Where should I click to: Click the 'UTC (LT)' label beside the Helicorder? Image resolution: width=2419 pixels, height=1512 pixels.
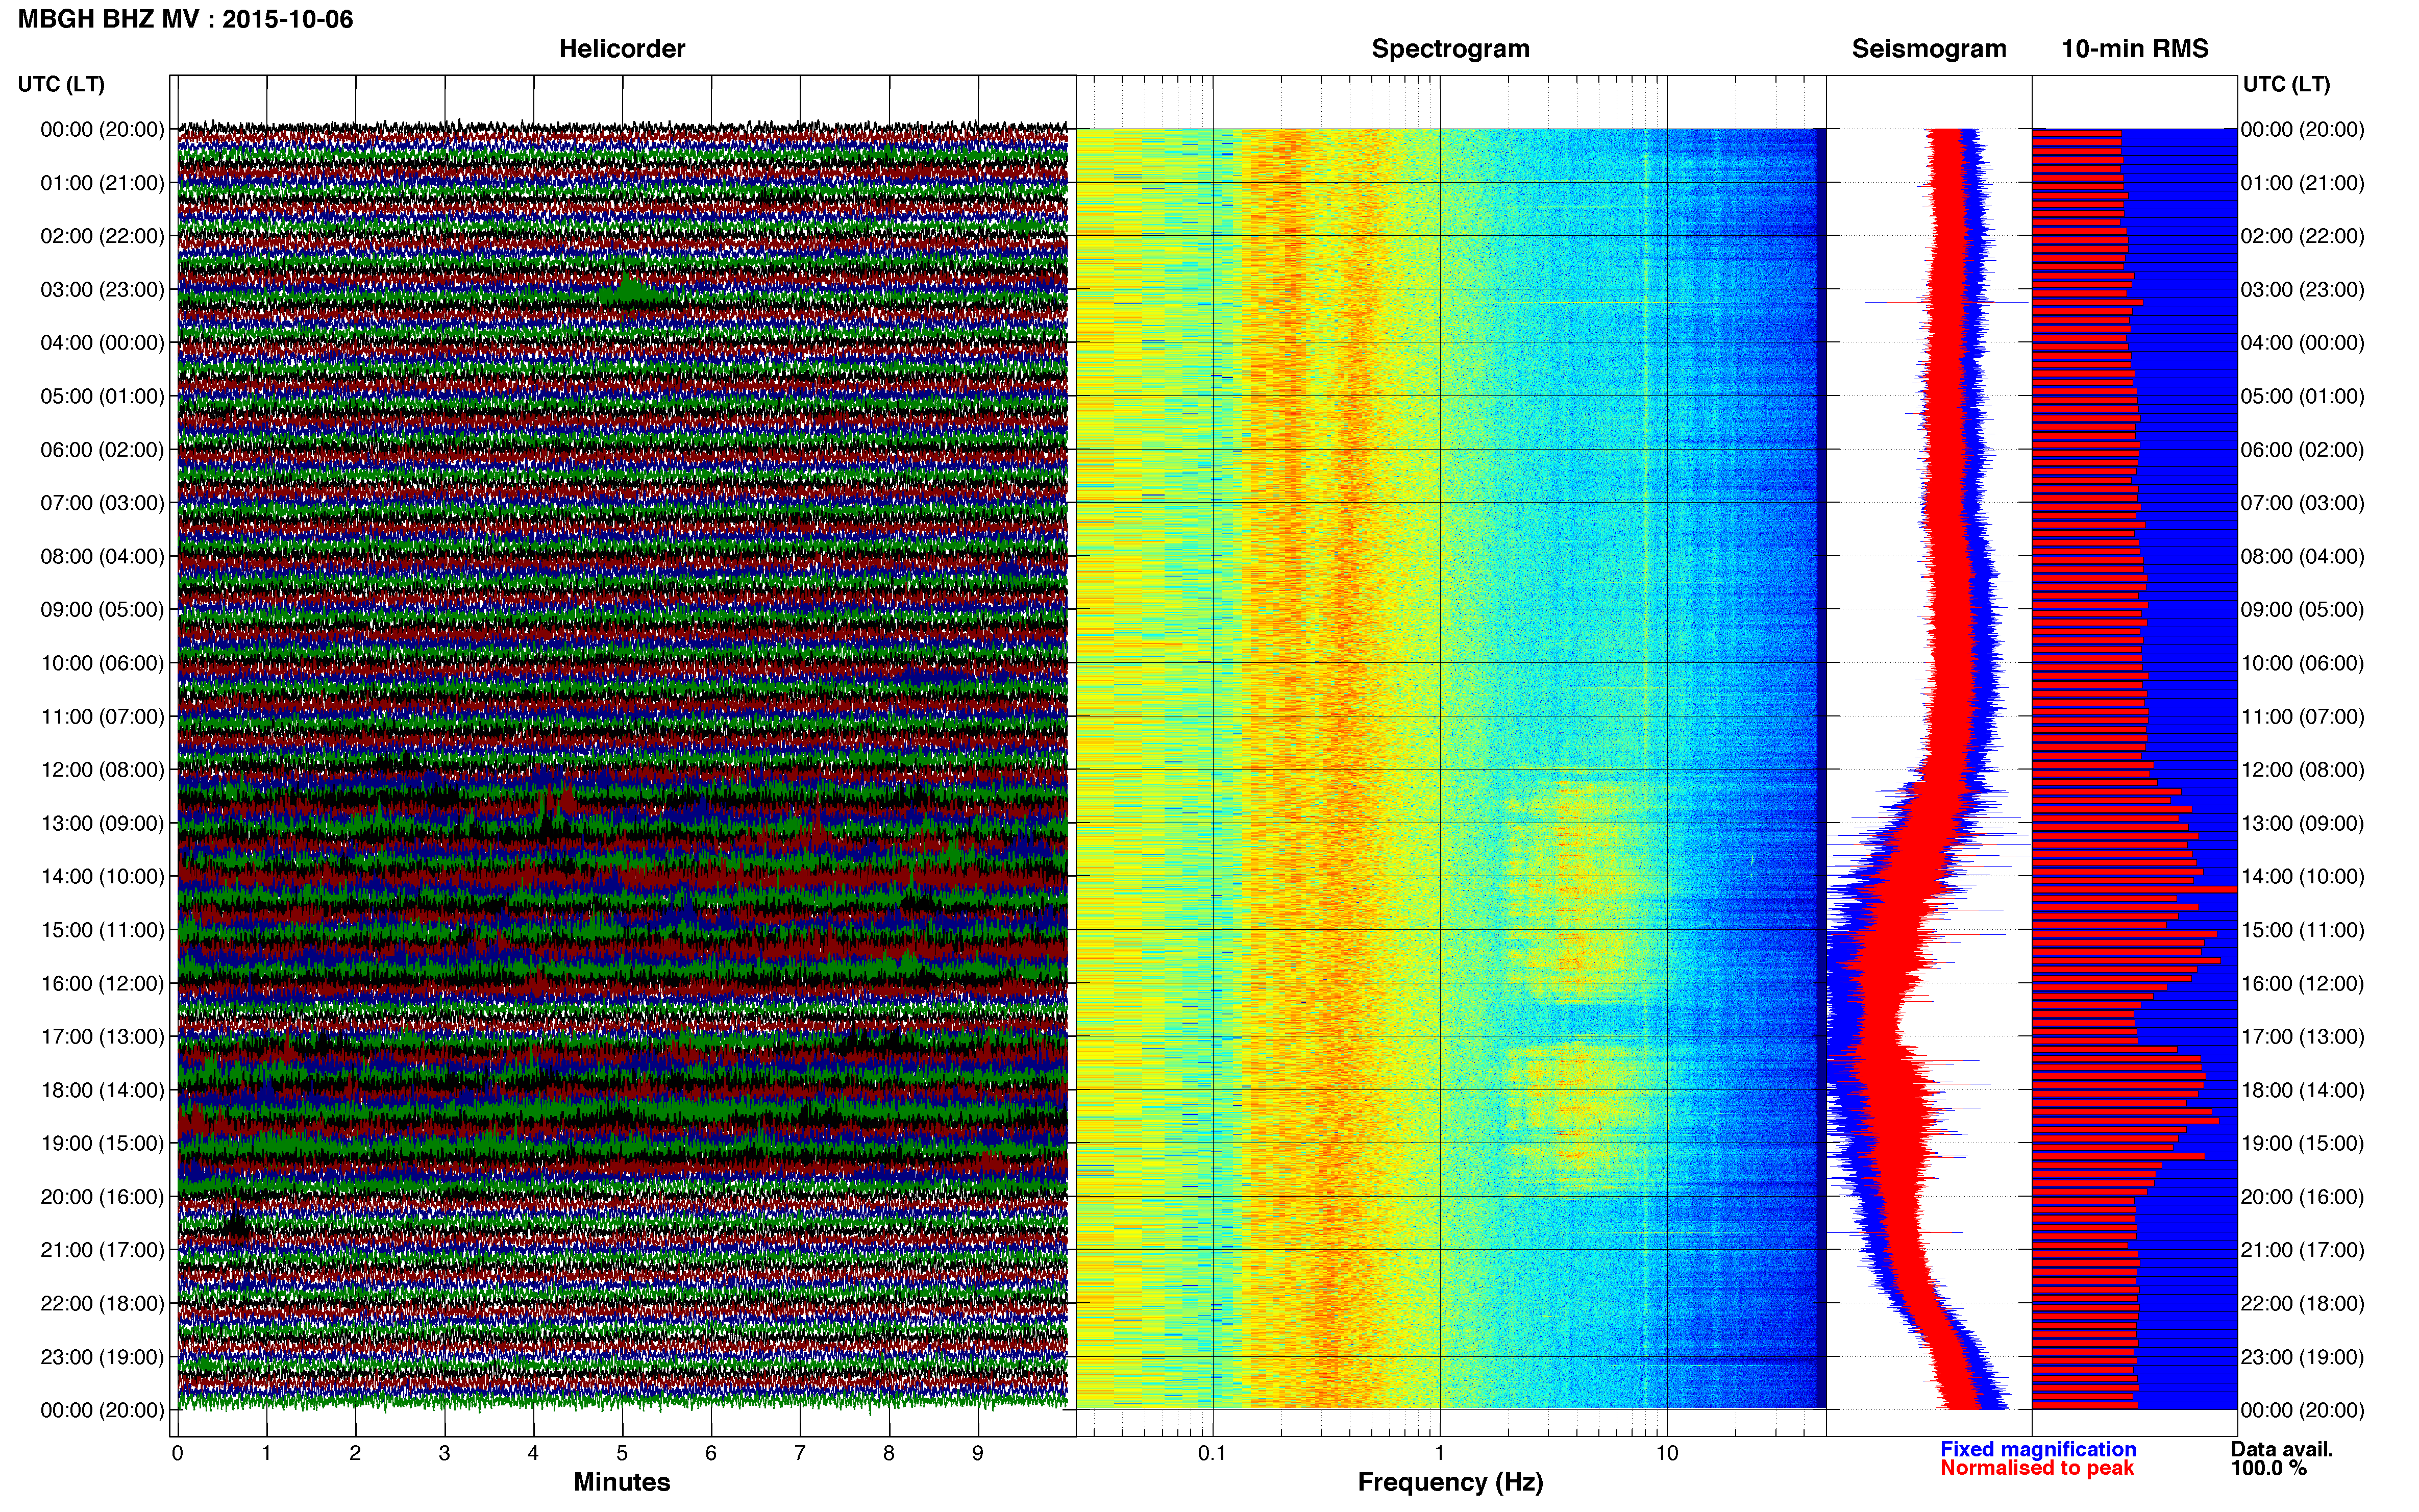click(x=61, y=84)
